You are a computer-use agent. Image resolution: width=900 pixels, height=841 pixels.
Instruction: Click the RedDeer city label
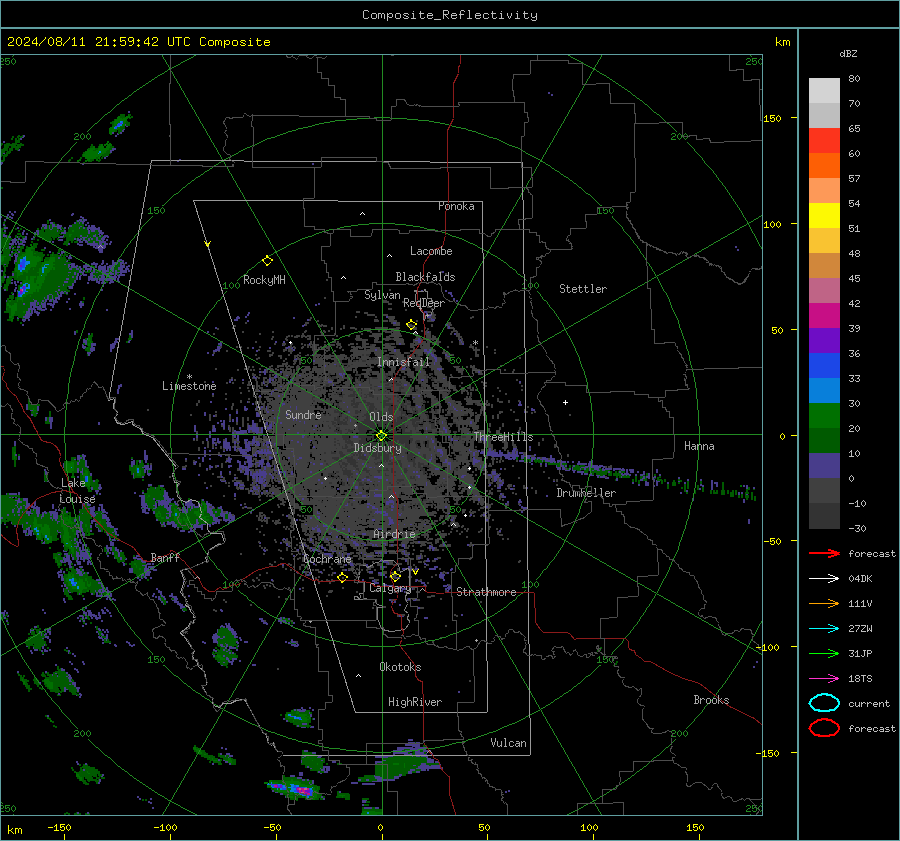coord(424,303)
